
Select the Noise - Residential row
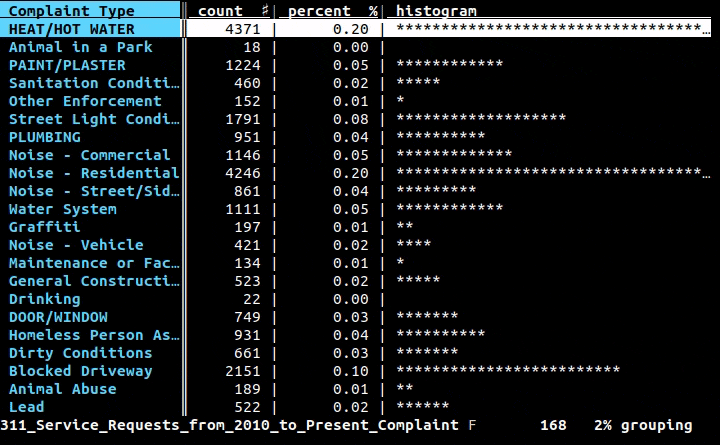(x=355, y=173)
